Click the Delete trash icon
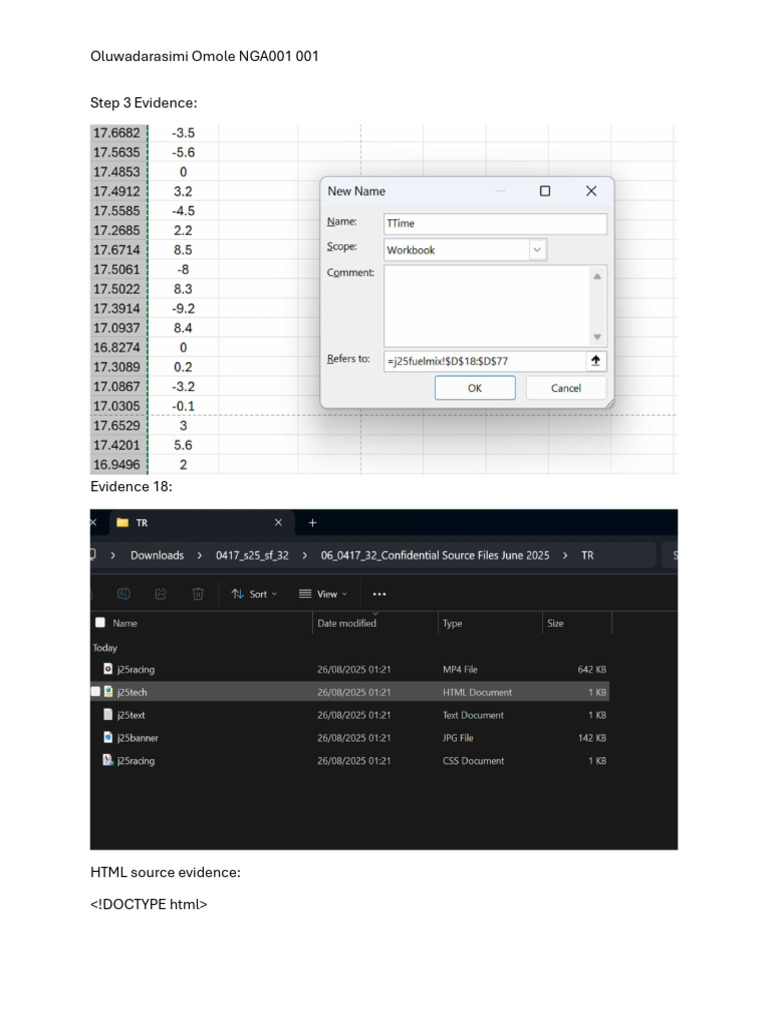 click(x=198, y=594)
